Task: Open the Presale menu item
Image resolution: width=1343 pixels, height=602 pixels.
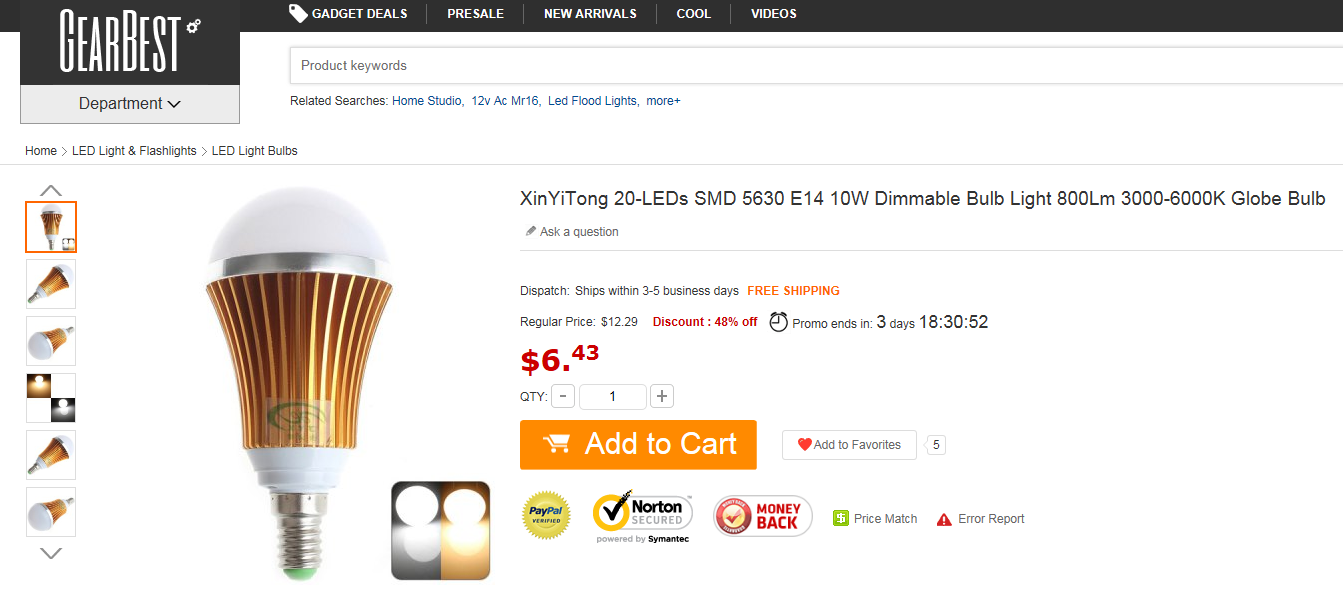Action: 475,14
